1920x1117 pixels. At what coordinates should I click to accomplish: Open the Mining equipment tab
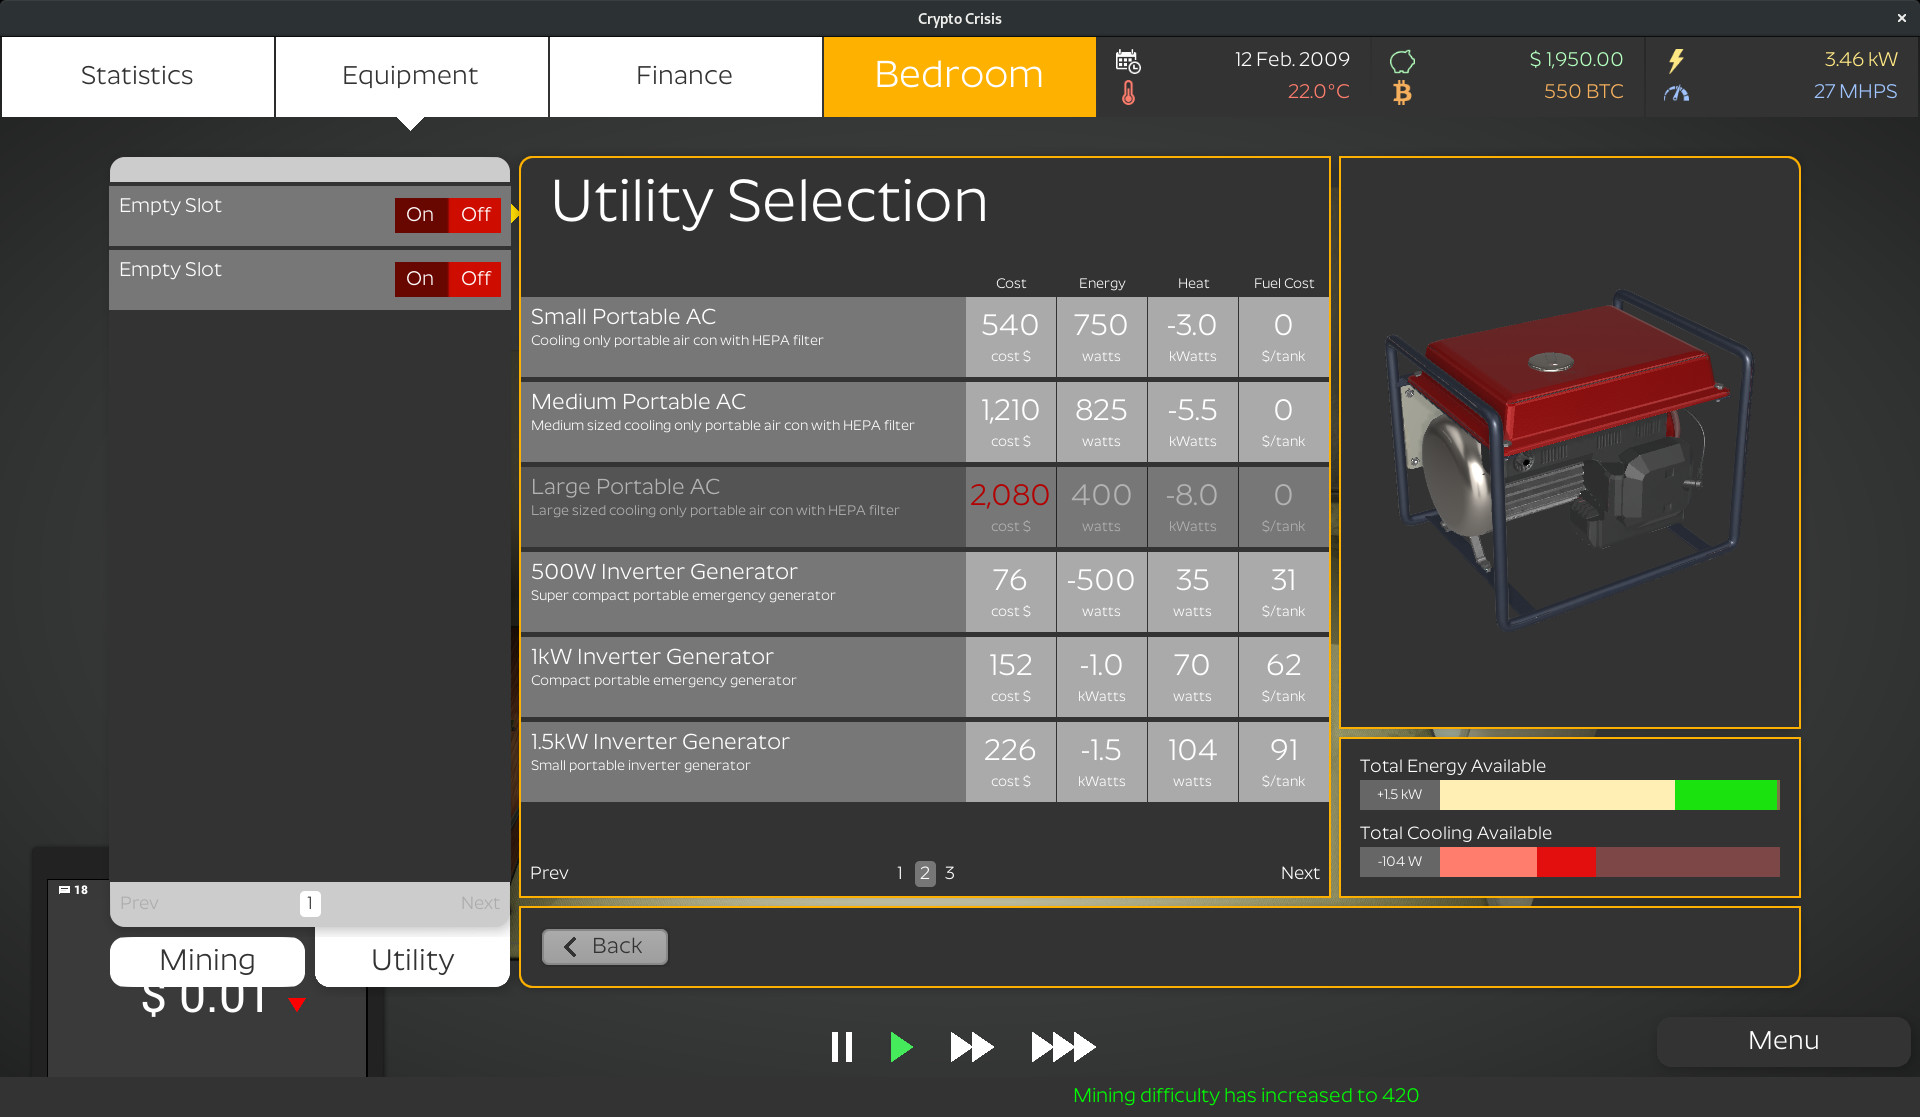[x=207, y=960]
